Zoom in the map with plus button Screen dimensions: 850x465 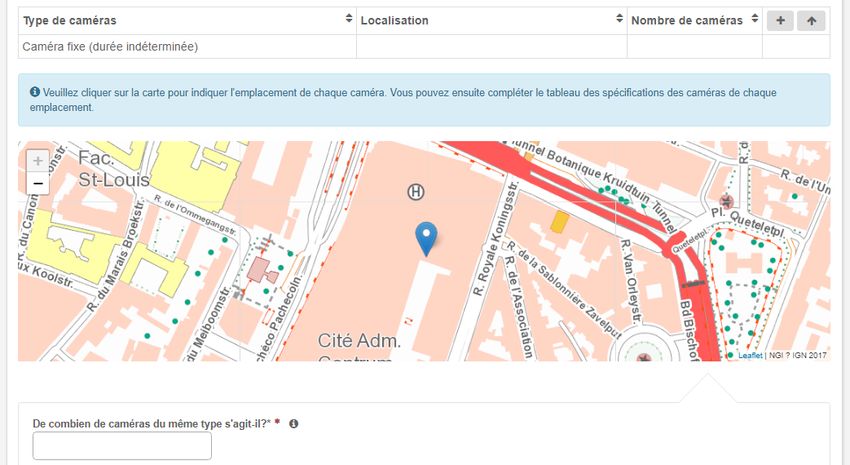point(38,161)
